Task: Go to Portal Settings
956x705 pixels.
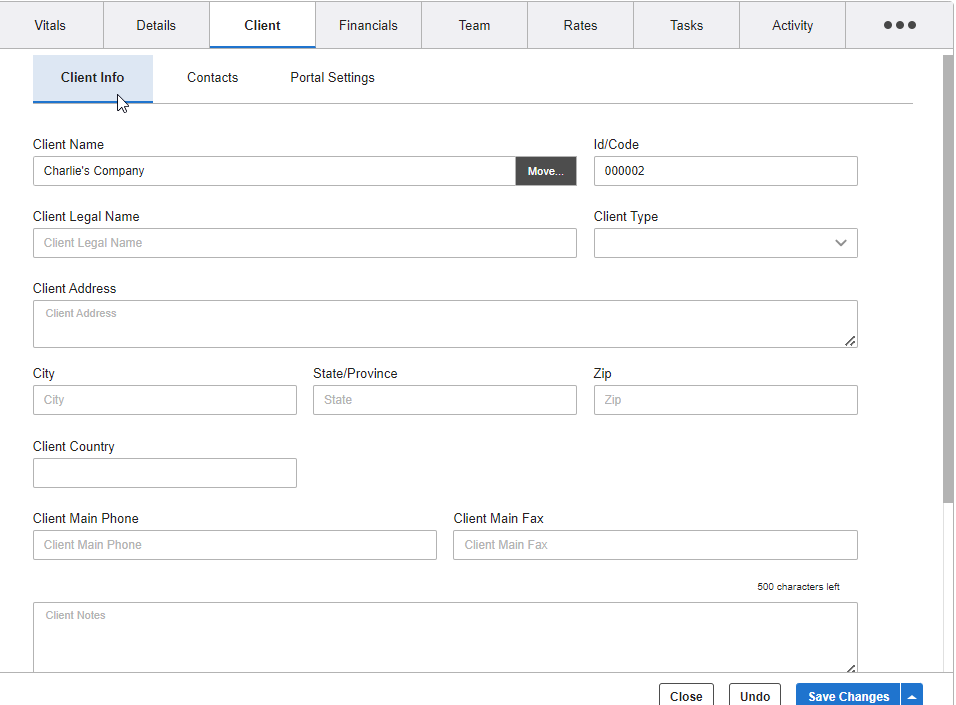Action: (x=331, y=77)
